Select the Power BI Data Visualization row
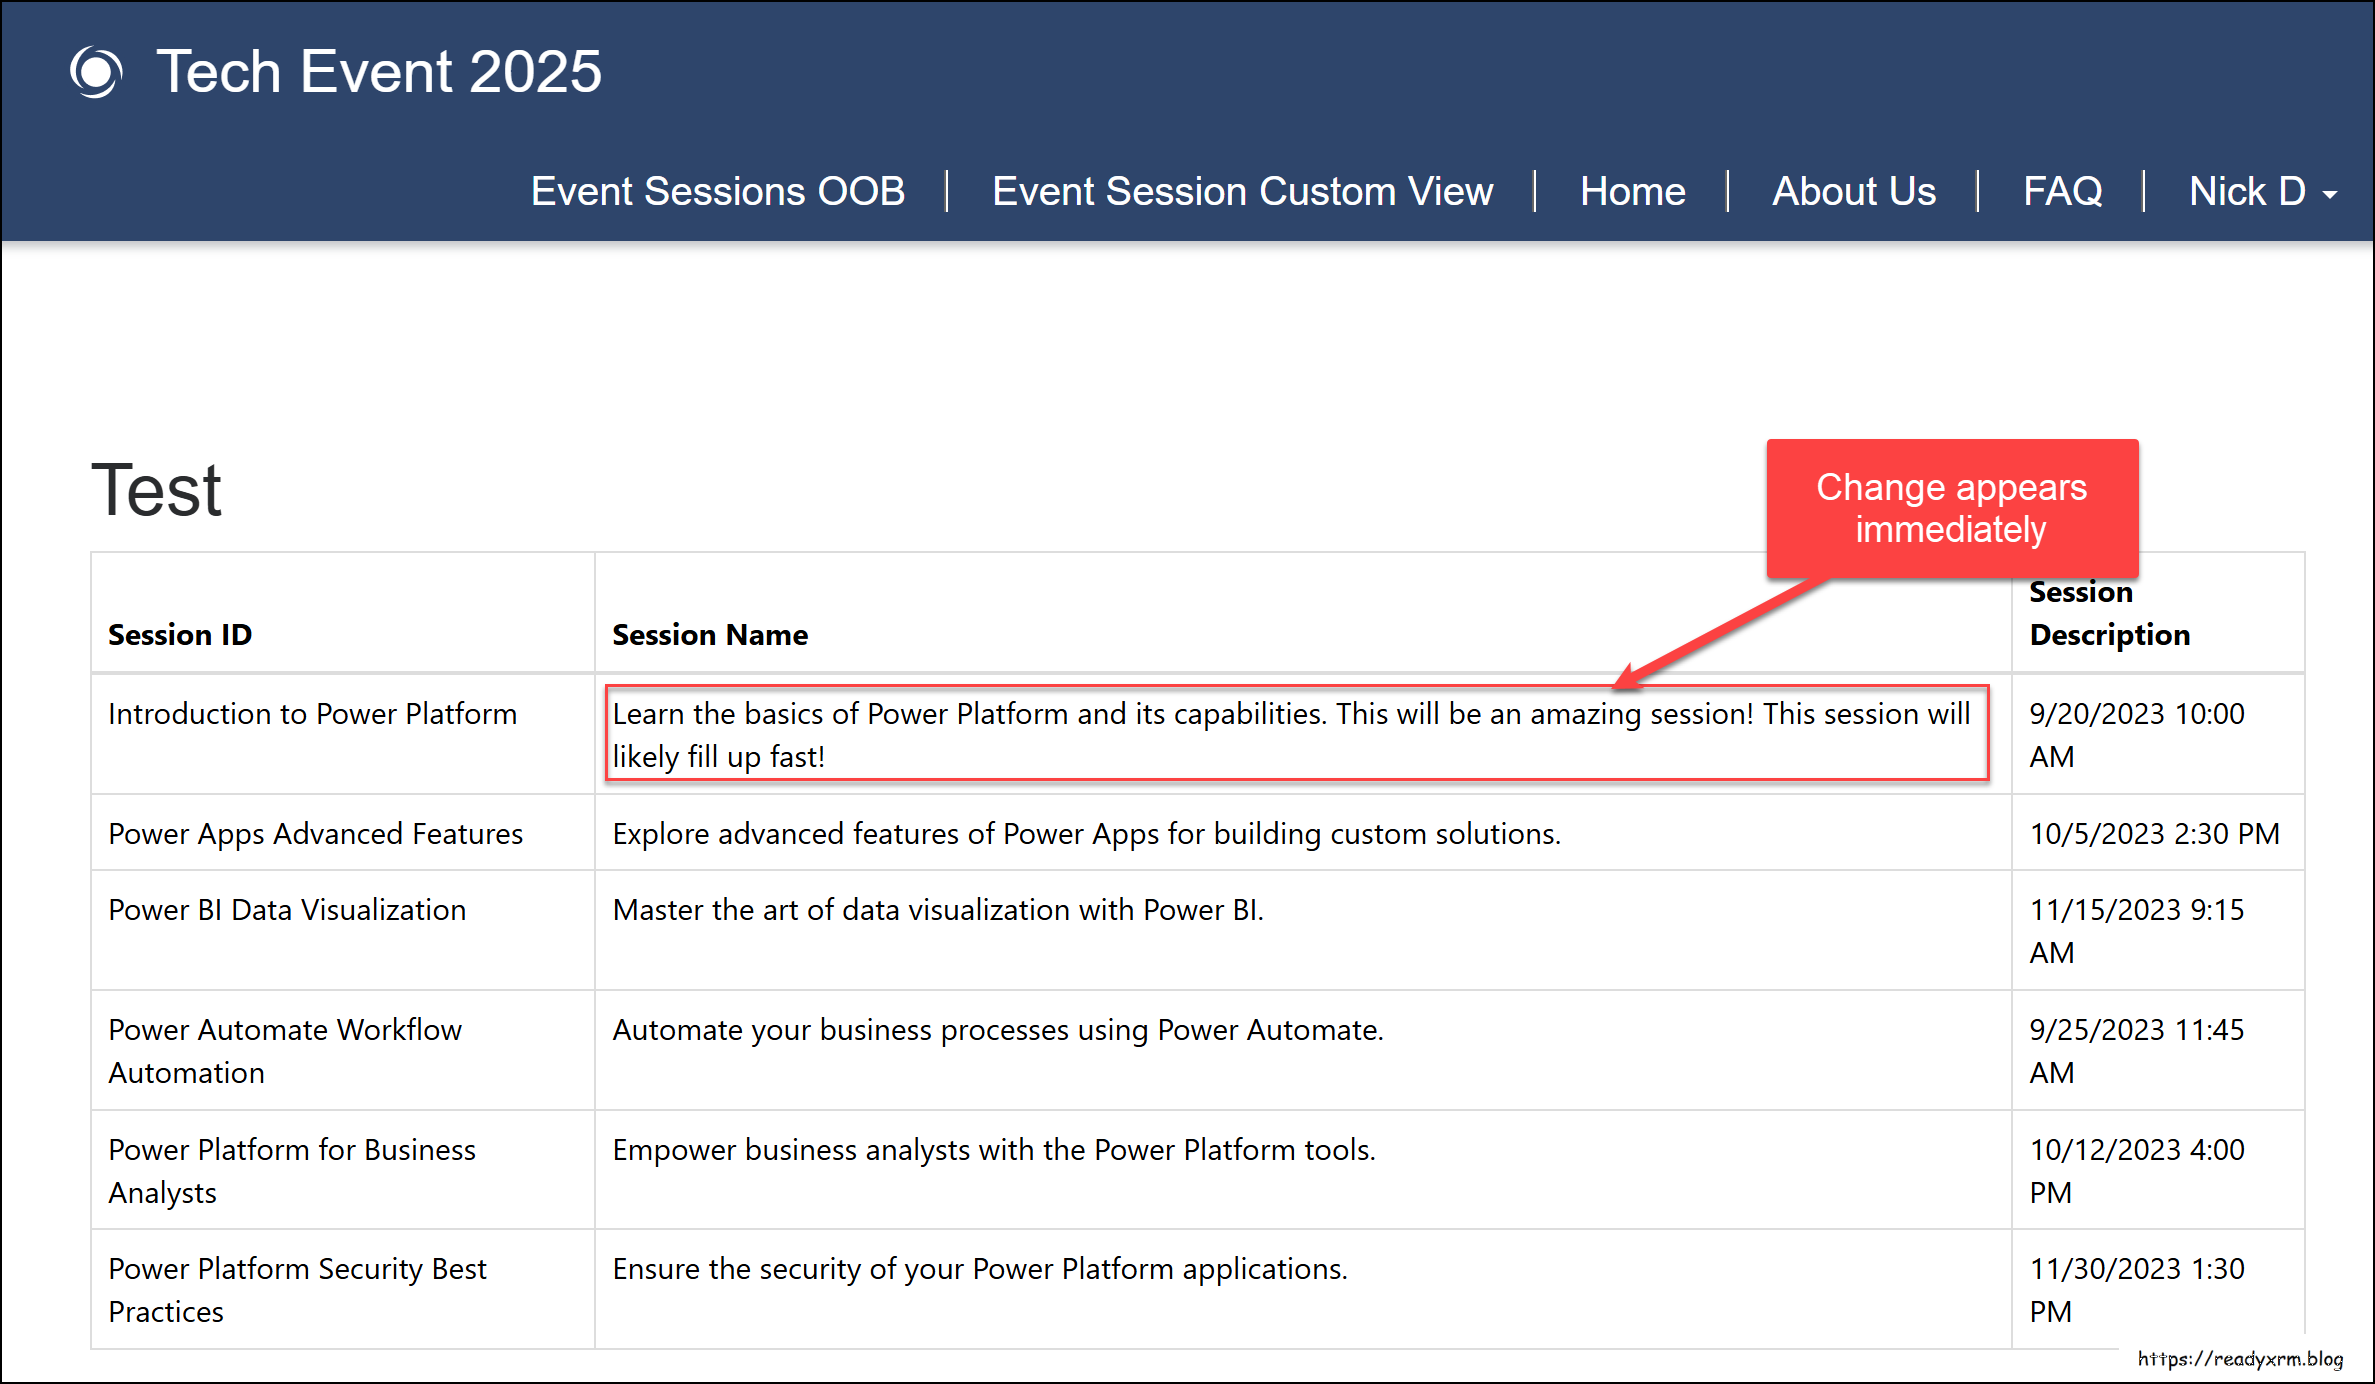Viewport: 2375px width, 1384px height. pos(287,909)
